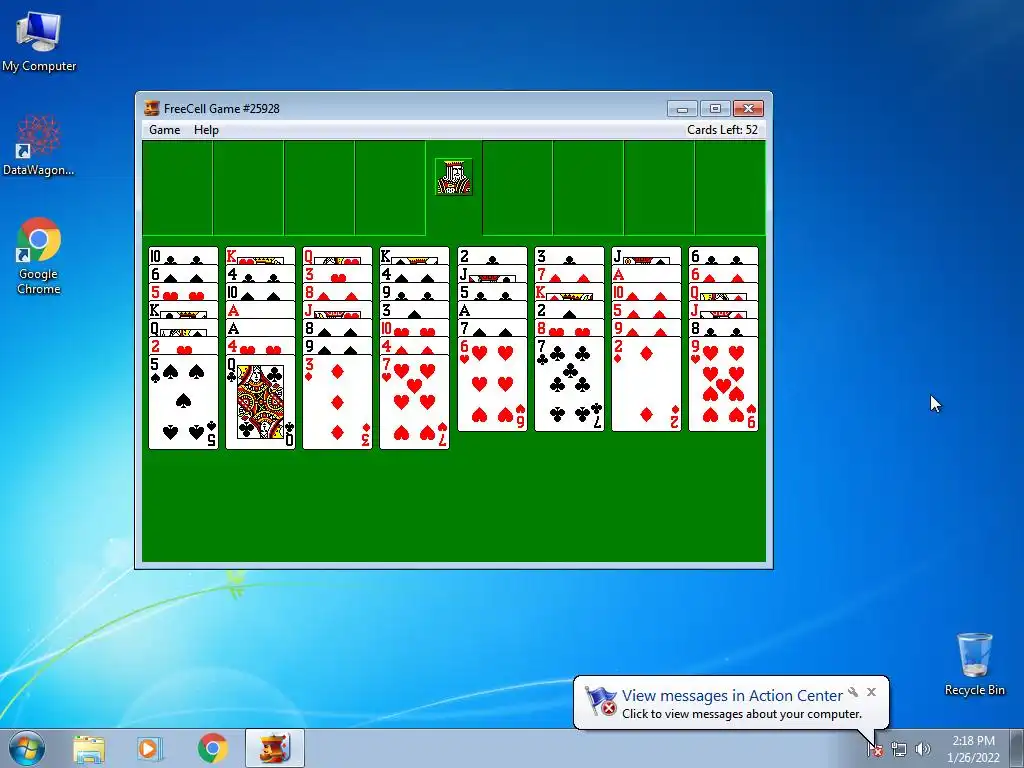Viewport: 1024px width, 768px height.
Task: Click the five of hearts card
Action: 183,292
